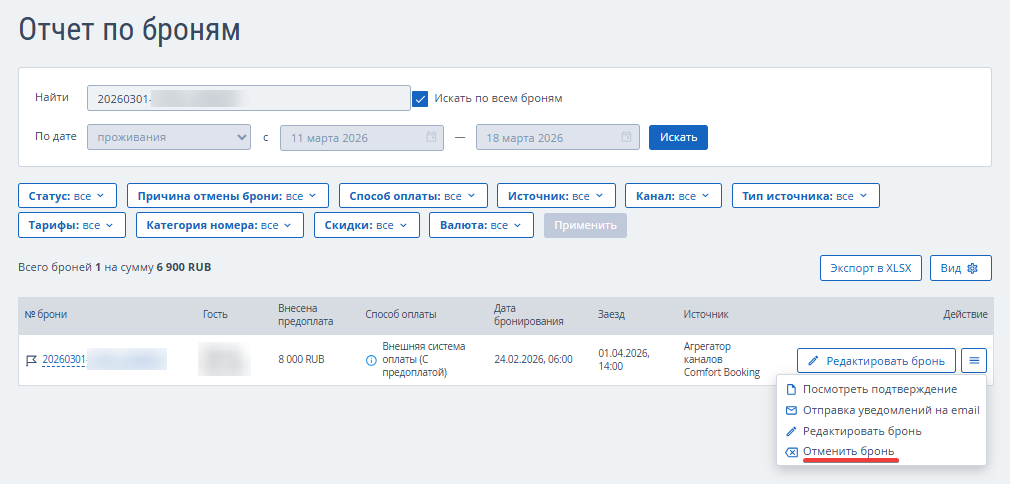Click the flag icon beside booking number
Viewport: 1010px width, 484px height.
click(x=30, y=360)
